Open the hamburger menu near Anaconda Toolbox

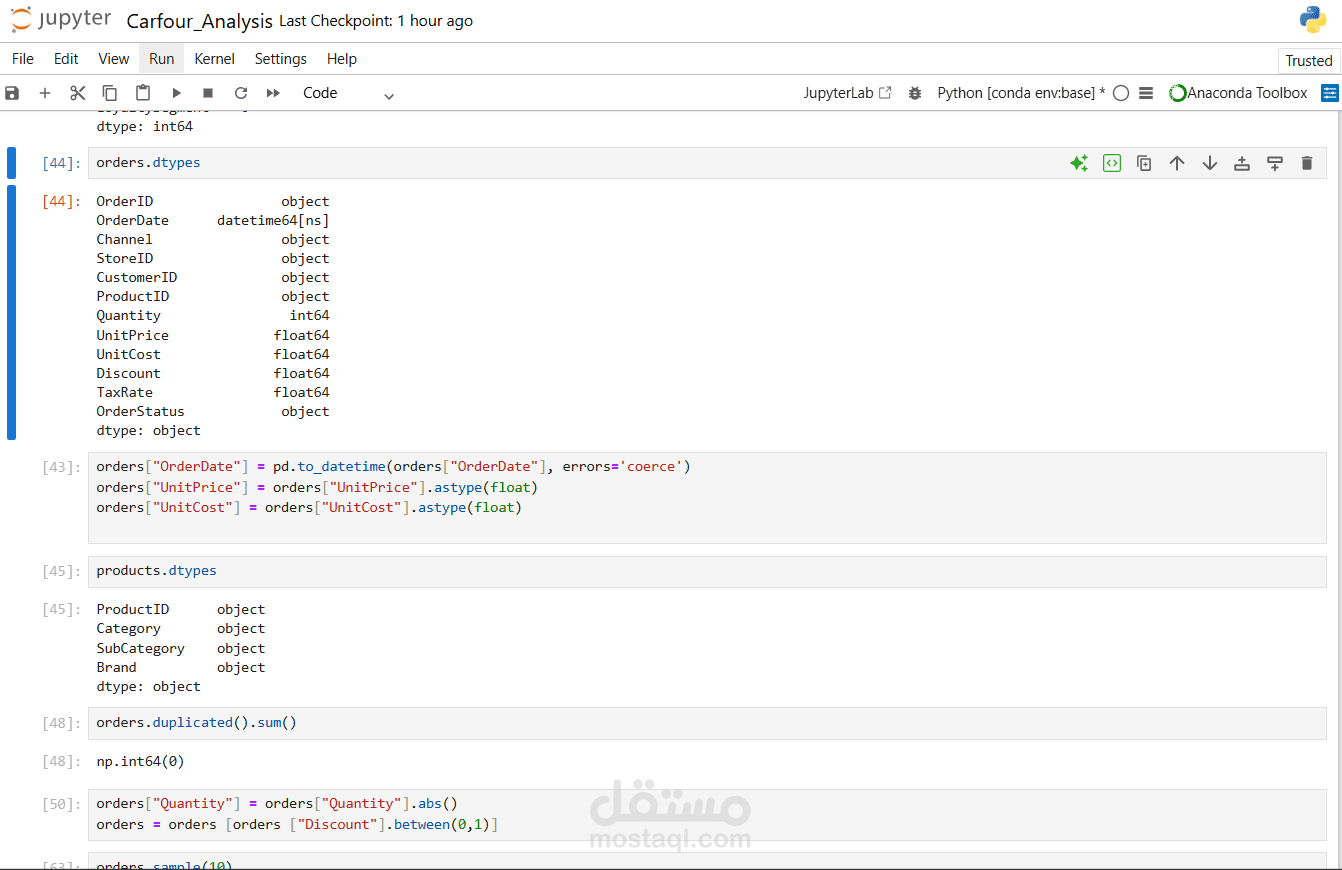[1144, 92]
